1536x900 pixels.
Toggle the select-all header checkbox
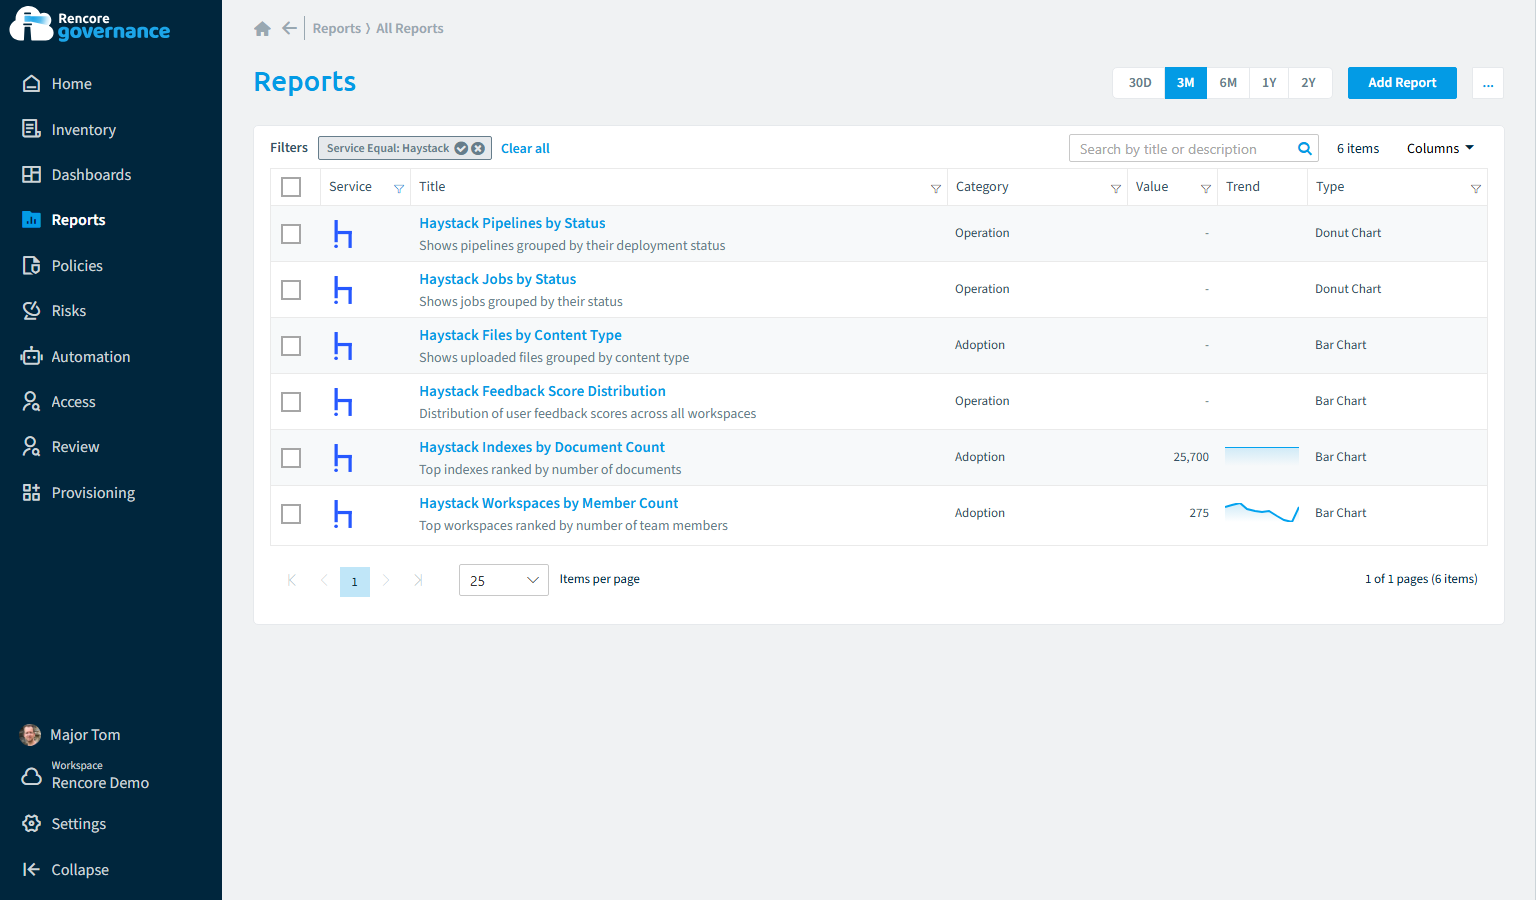click(x=291, y=187)
